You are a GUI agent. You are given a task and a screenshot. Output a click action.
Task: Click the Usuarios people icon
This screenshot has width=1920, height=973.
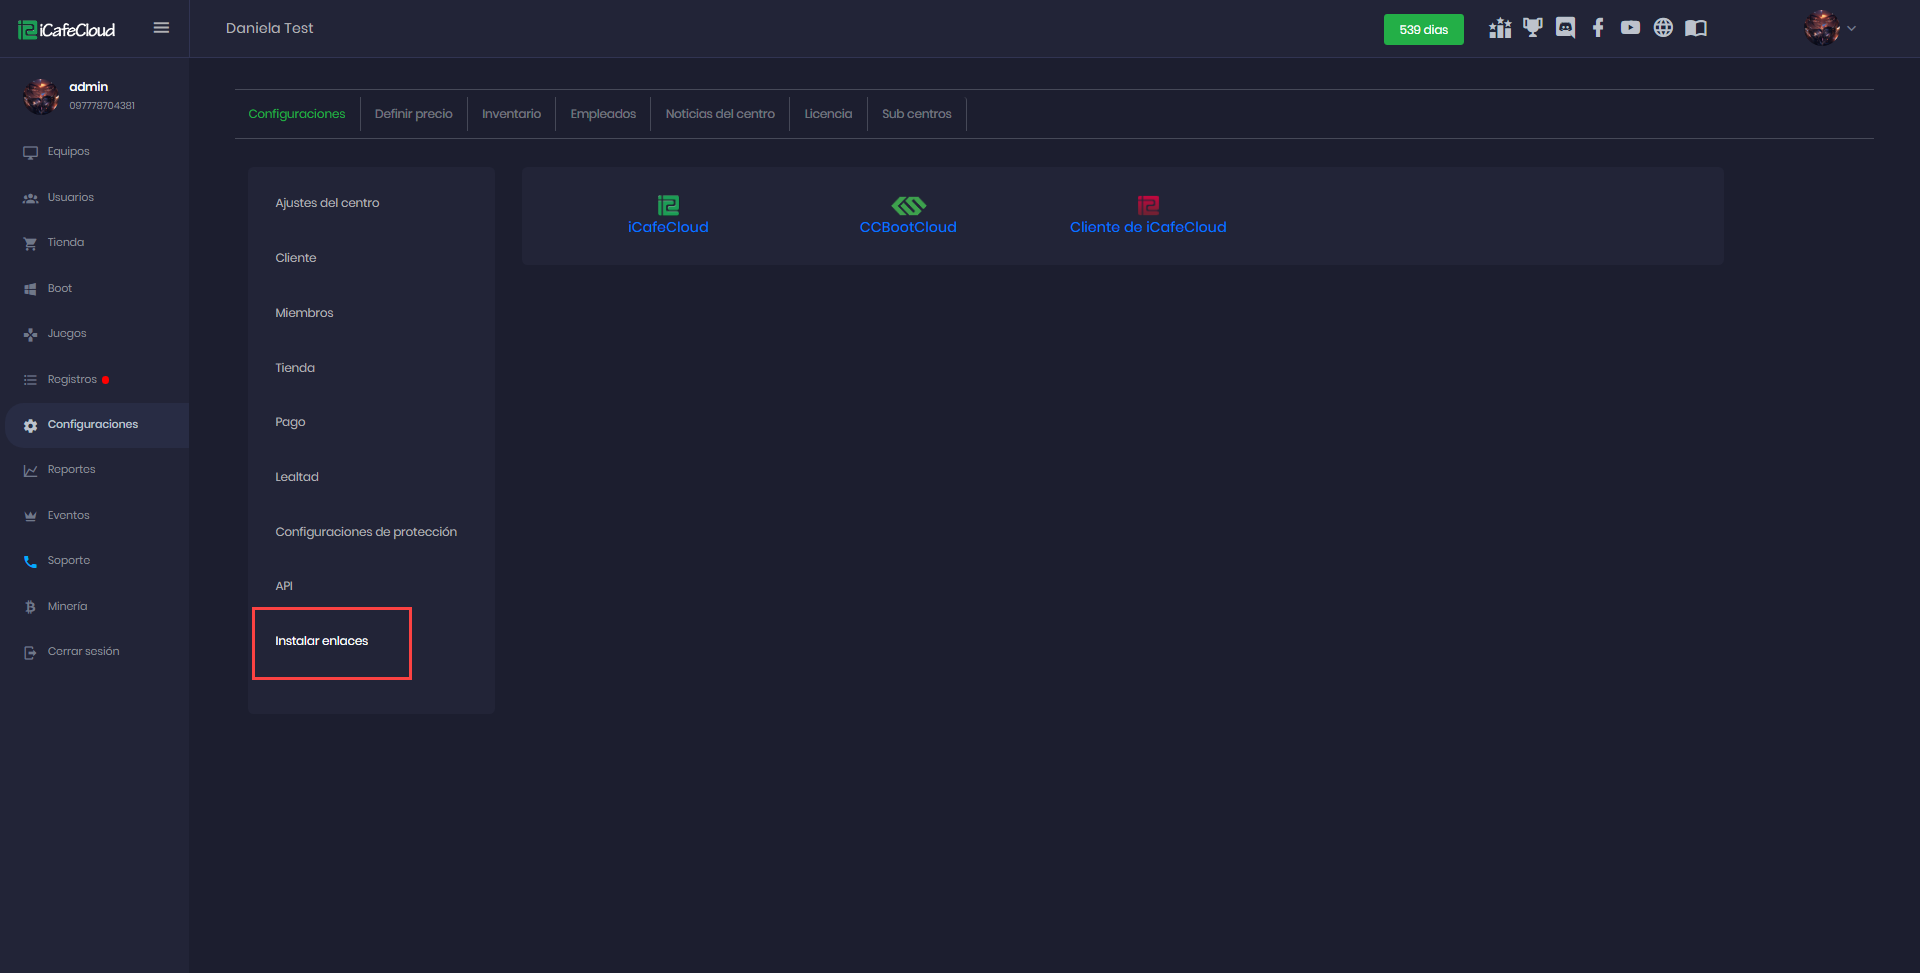pyautogui.click(x=30, y=198)
